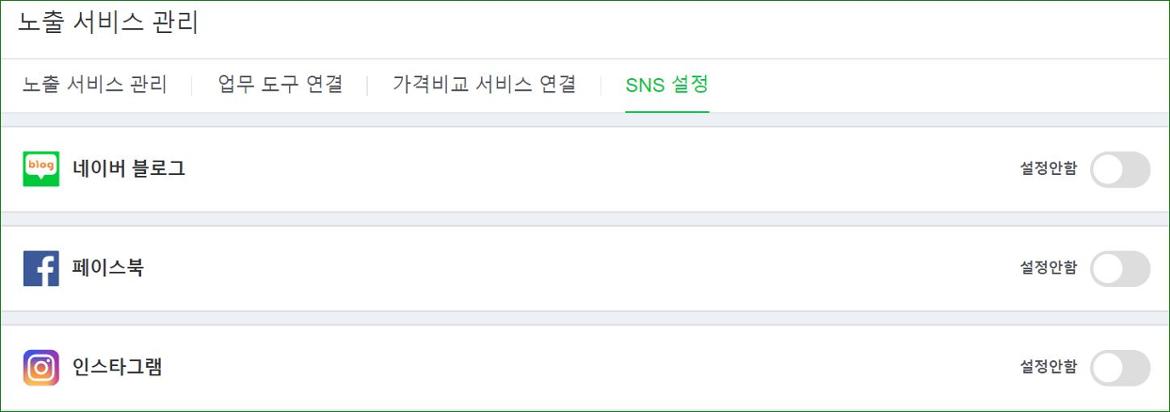Viewport: 1170px width, 412px height.
Task: Enable the 네이버 블로그 toggle switch
Action: 1120,169
